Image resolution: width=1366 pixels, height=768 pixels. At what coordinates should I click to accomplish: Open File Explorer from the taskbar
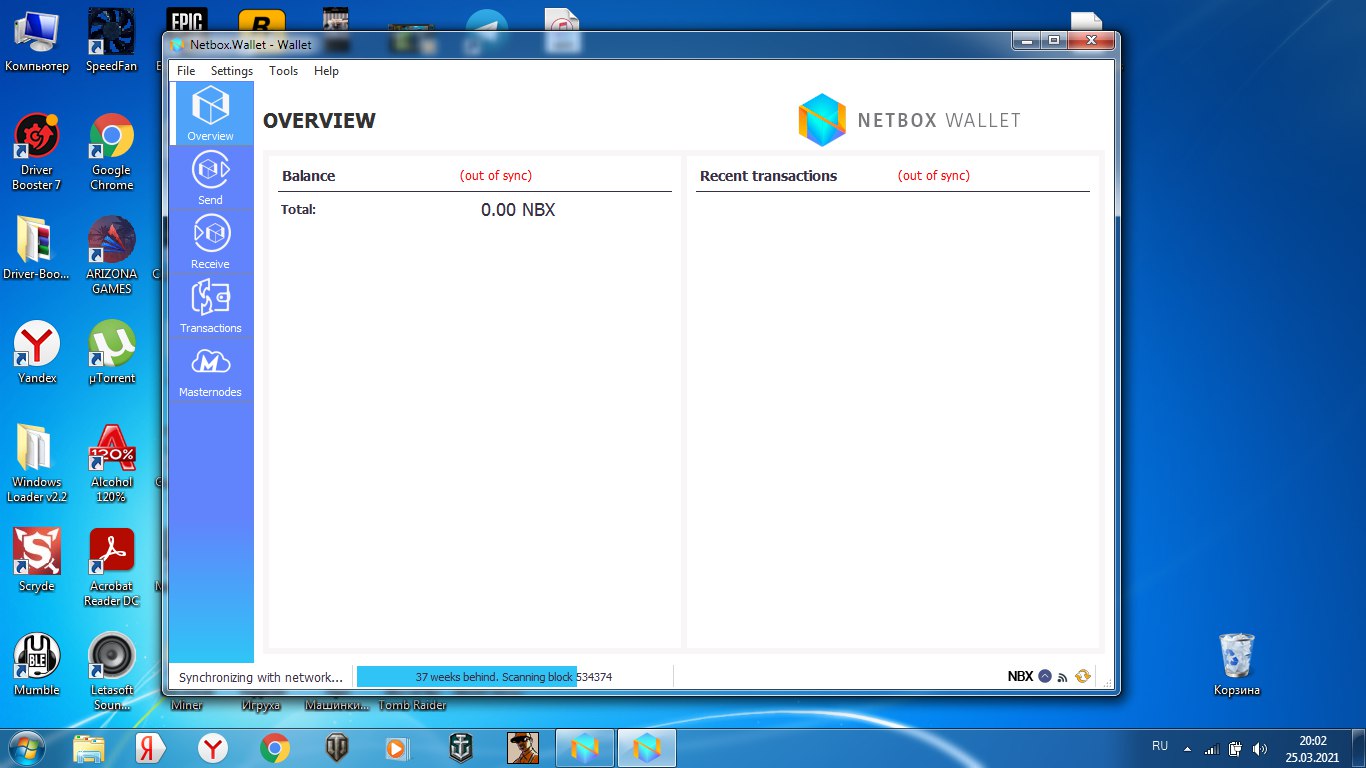89,748
